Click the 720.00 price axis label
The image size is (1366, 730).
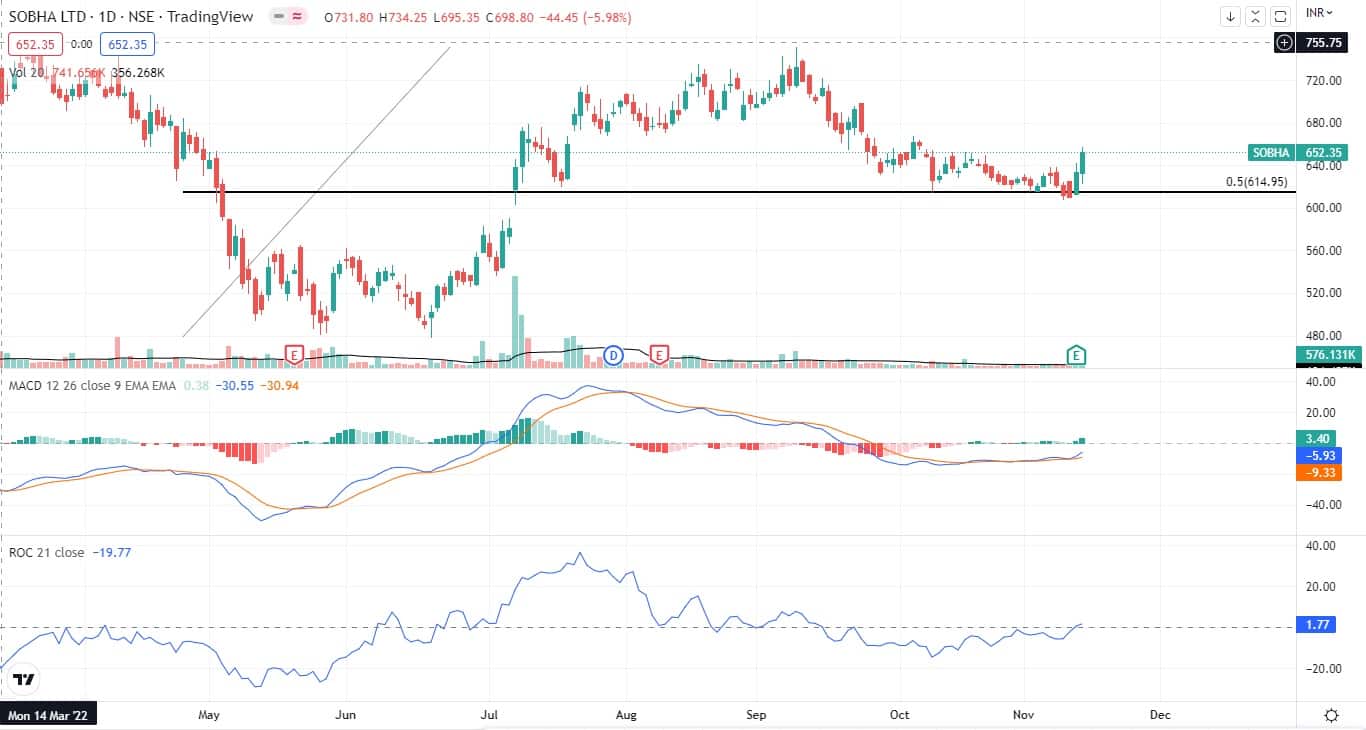click(x=1323, y=80)
